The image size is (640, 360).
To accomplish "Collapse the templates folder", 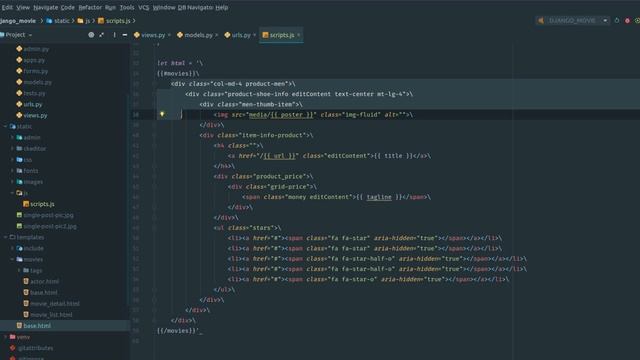I will (5, 237).
